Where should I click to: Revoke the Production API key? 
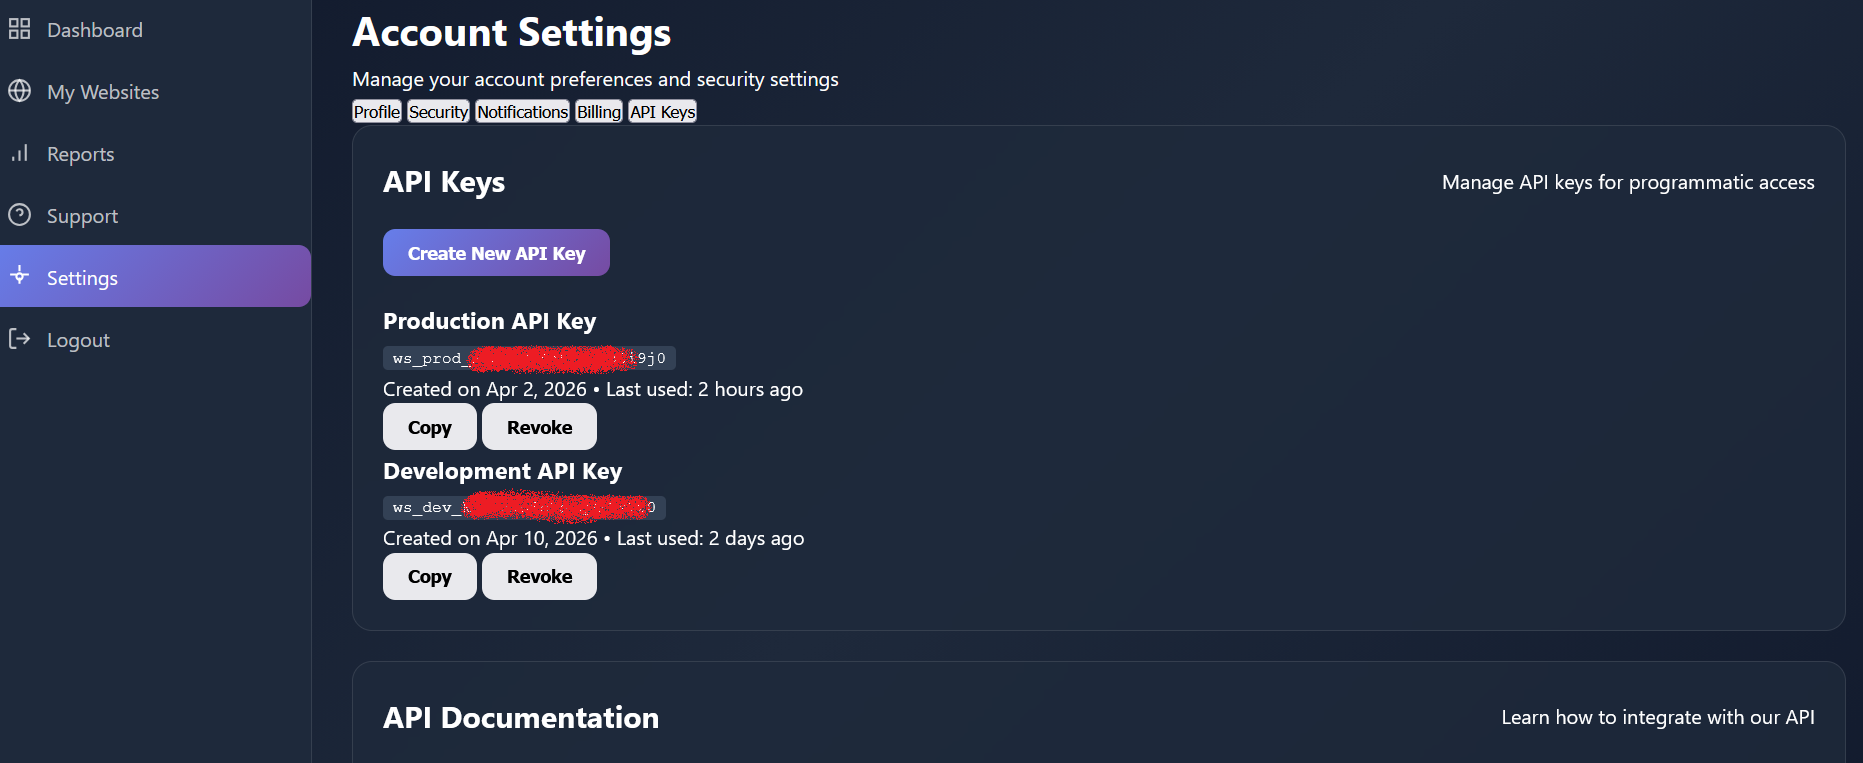coord(539,427)
